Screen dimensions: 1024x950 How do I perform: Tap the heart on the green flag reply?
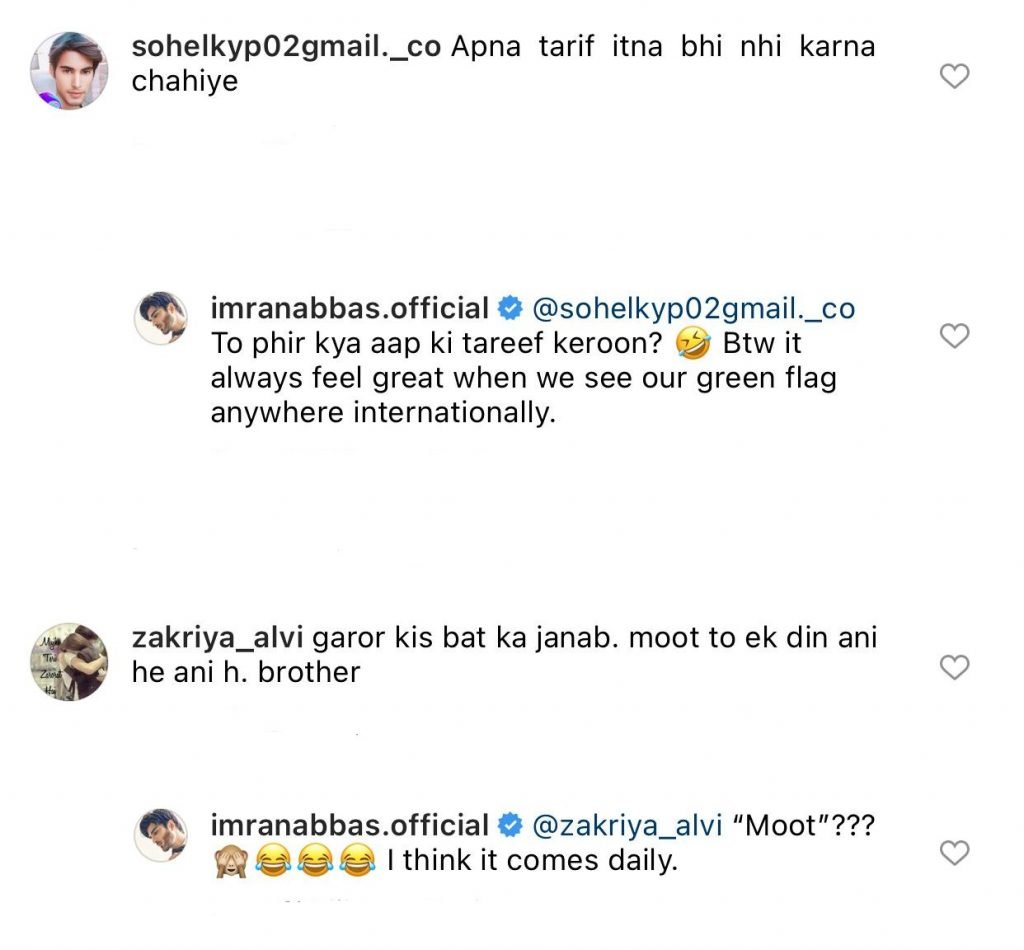(x=956, y=336)
